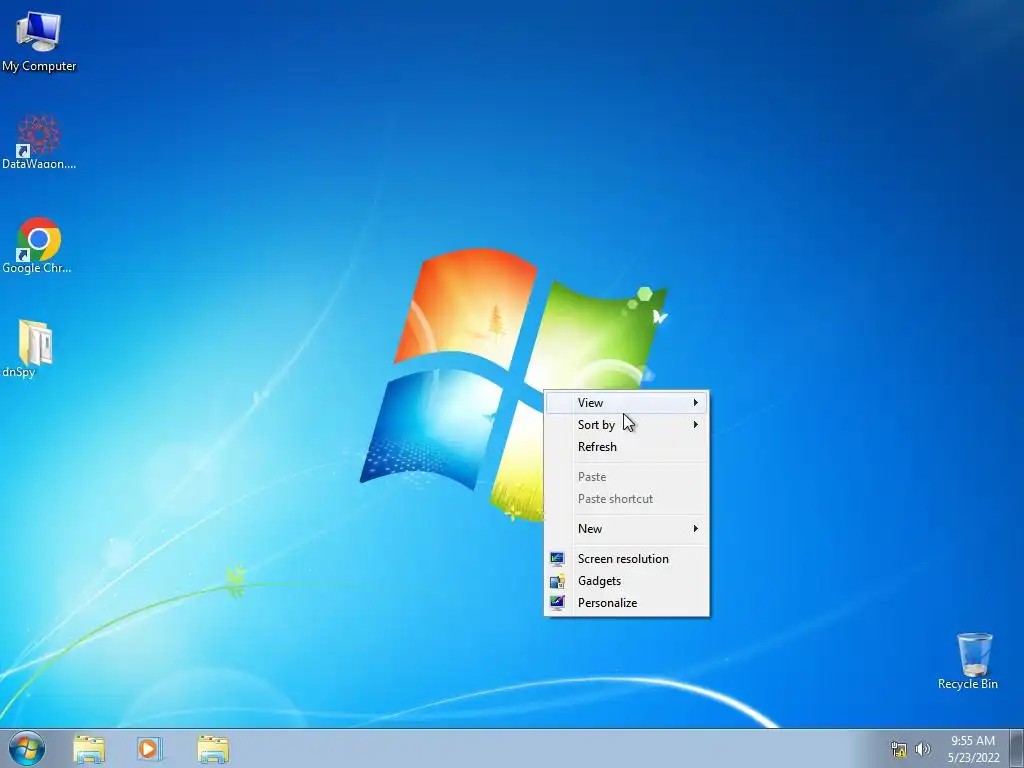Expand the arrow beside Sort by
1024x768 pixels.
tap(696, 424)
